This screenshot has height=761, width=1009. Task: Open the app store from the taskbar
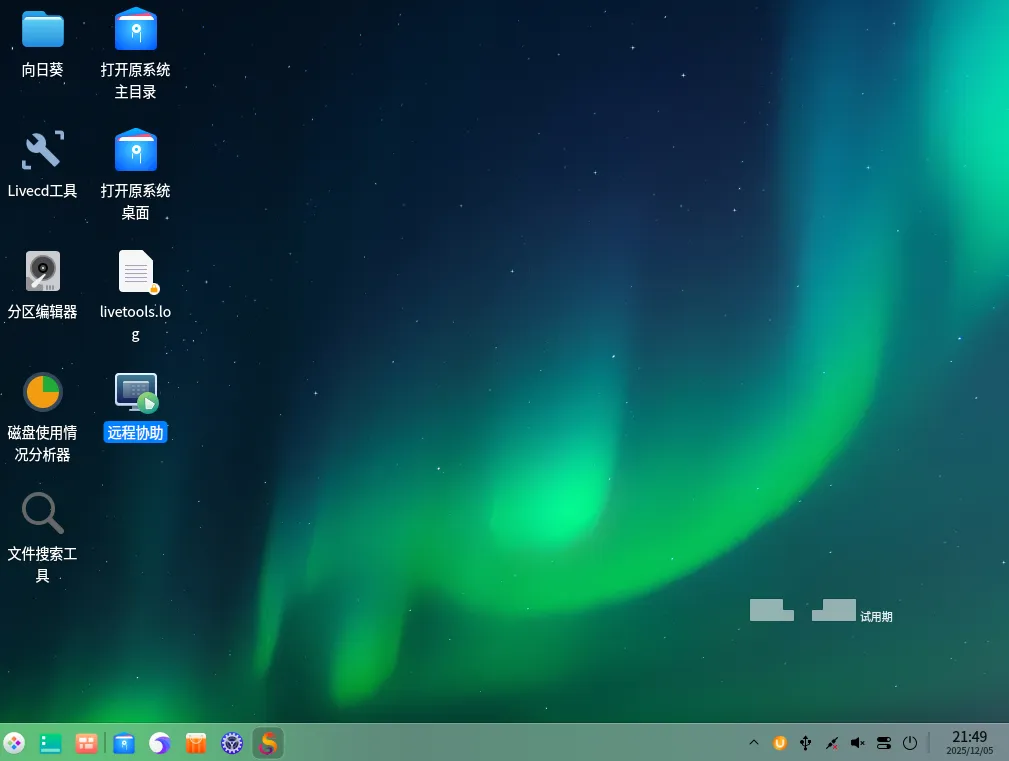[x=195, y=743]
